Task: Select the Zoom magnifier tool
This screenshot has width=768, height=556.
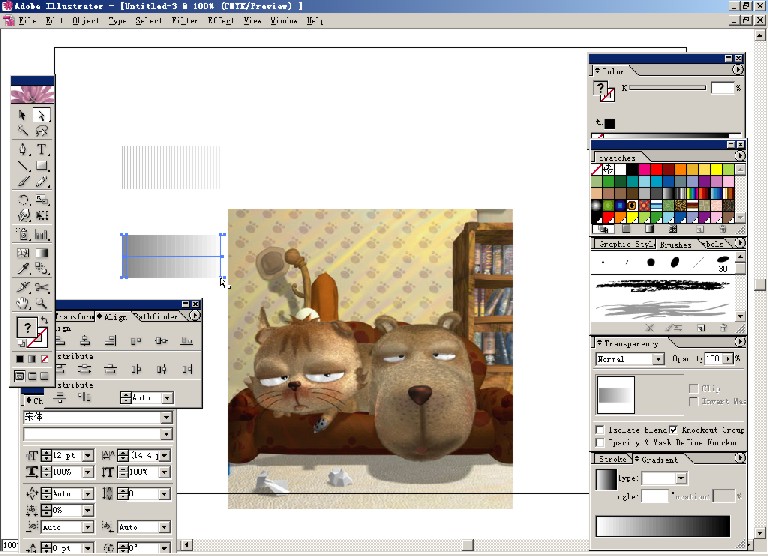Action: (x=42, y=303)
